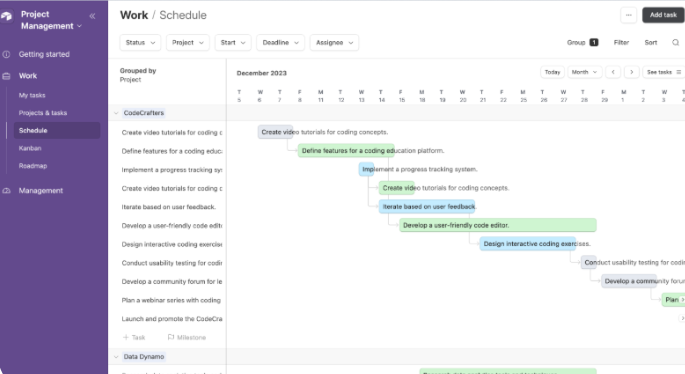Click the Milestone flag icon

click(x=171, y=337)
